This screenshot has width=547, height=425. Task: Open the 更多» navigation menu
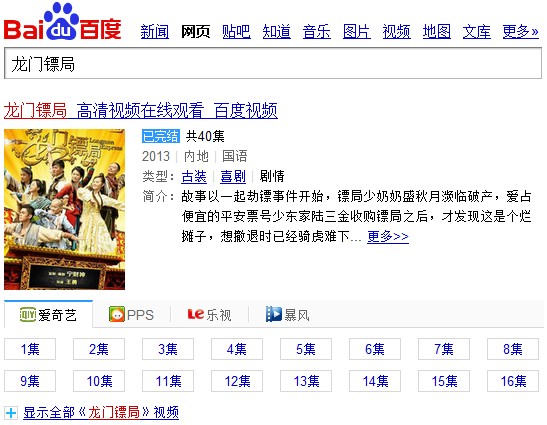(520, 31)
